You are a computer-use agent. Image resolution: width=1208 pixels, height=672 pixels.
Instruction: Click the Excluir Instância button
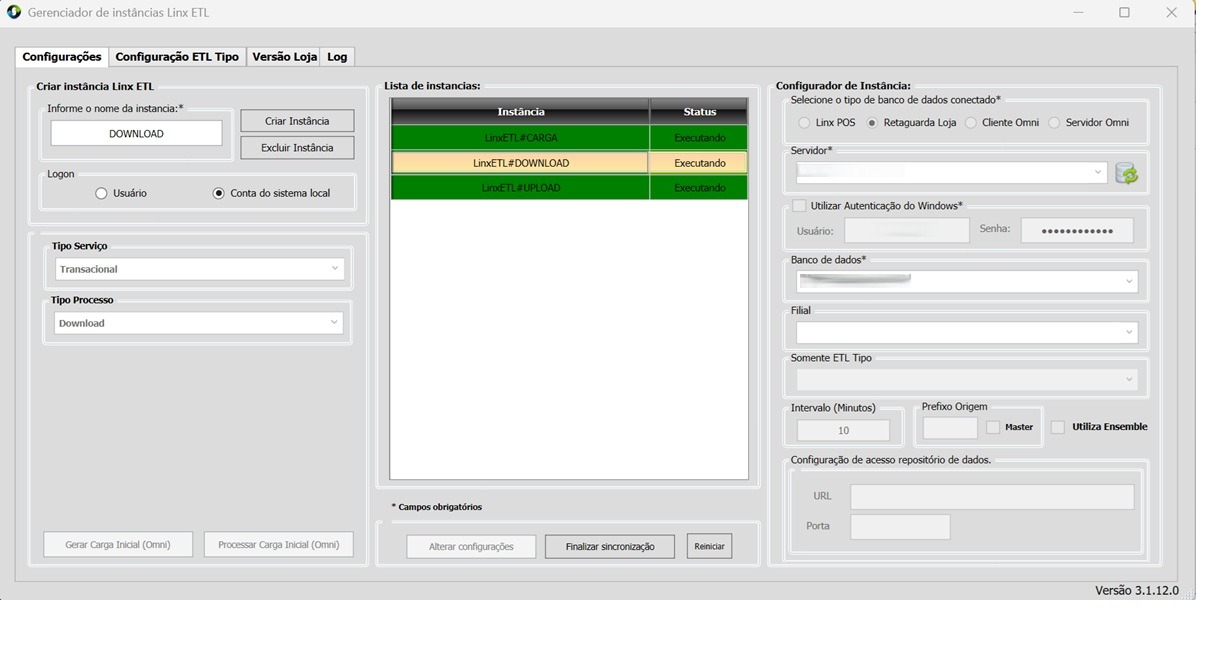pyautogui.click(x=297, y=148)
